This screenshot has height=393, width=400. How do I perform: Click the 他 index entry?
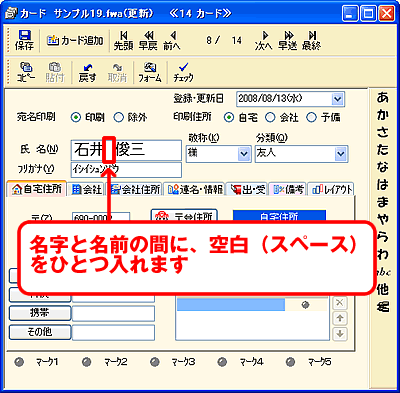pos(383,289)
